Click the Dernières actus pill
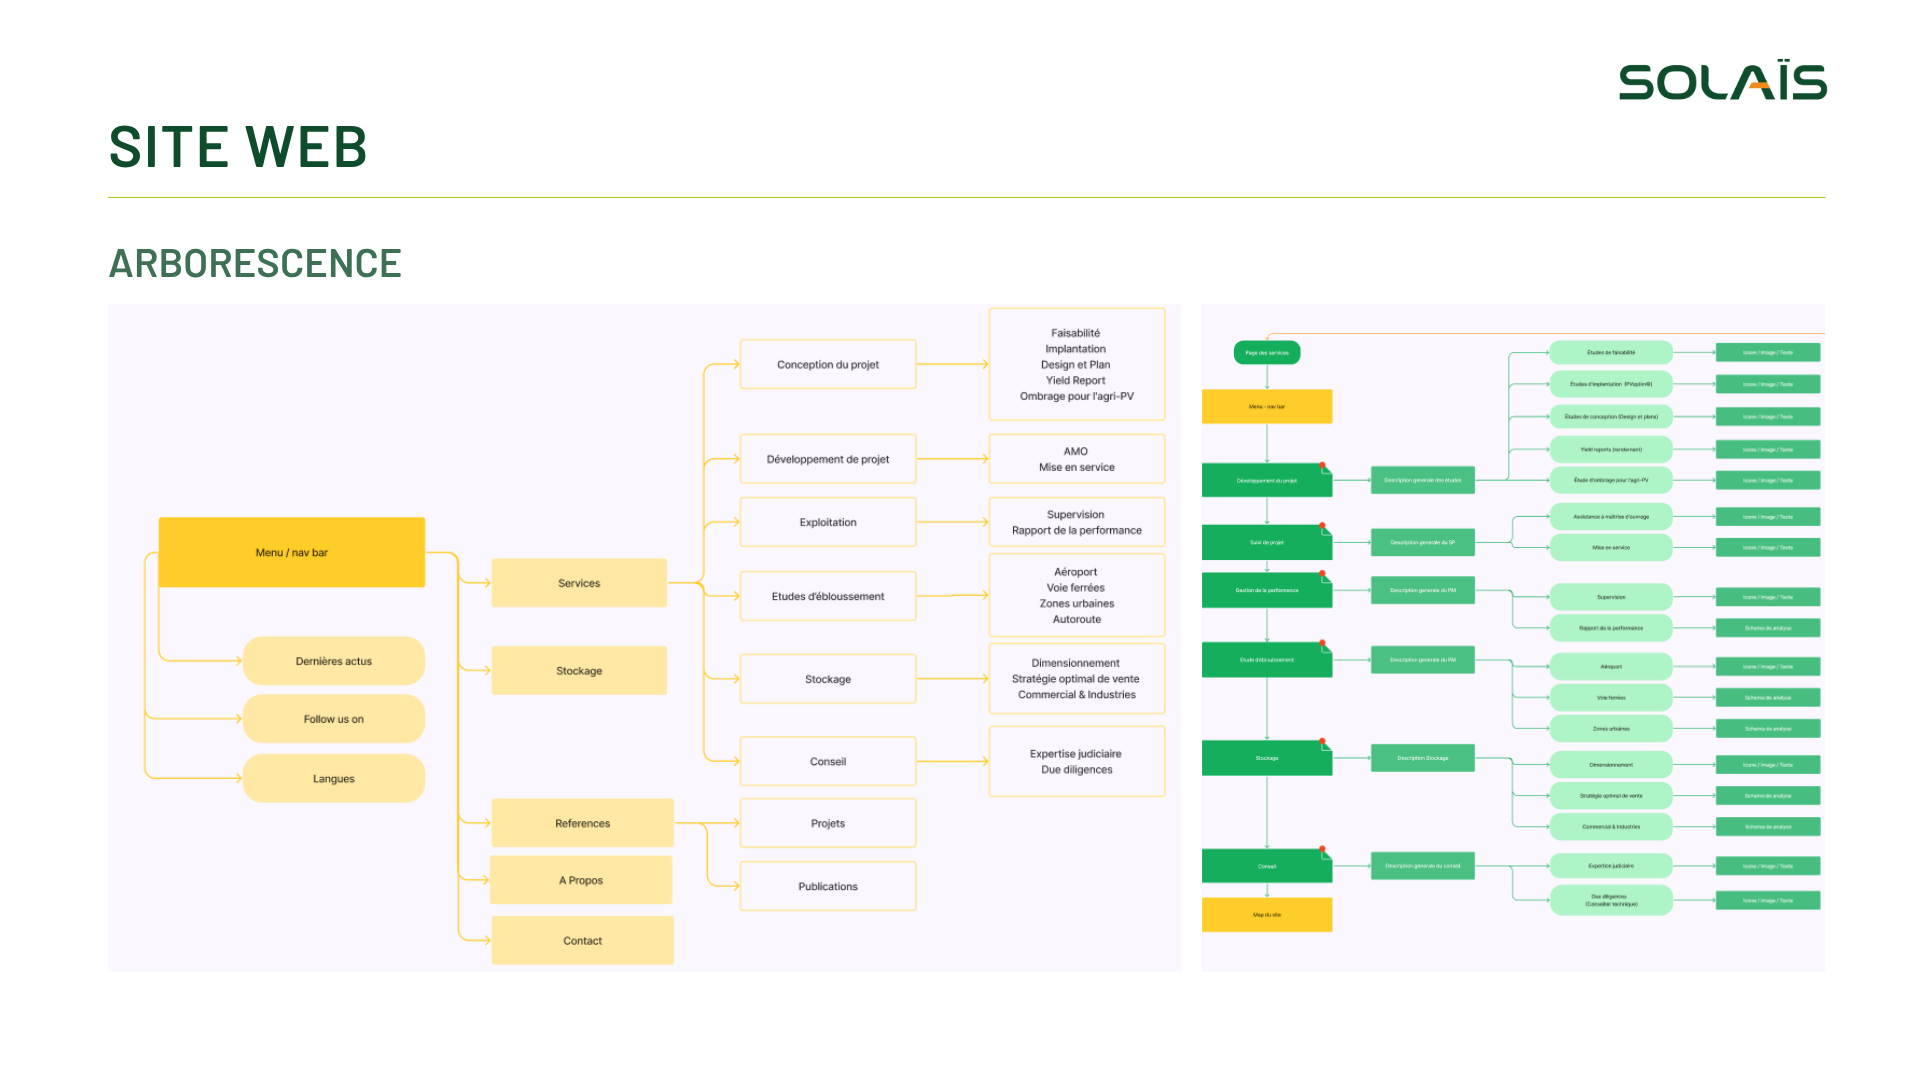Image resolution: width=1920 pixels, height=1080 pixels. click(x=333, y=661)
